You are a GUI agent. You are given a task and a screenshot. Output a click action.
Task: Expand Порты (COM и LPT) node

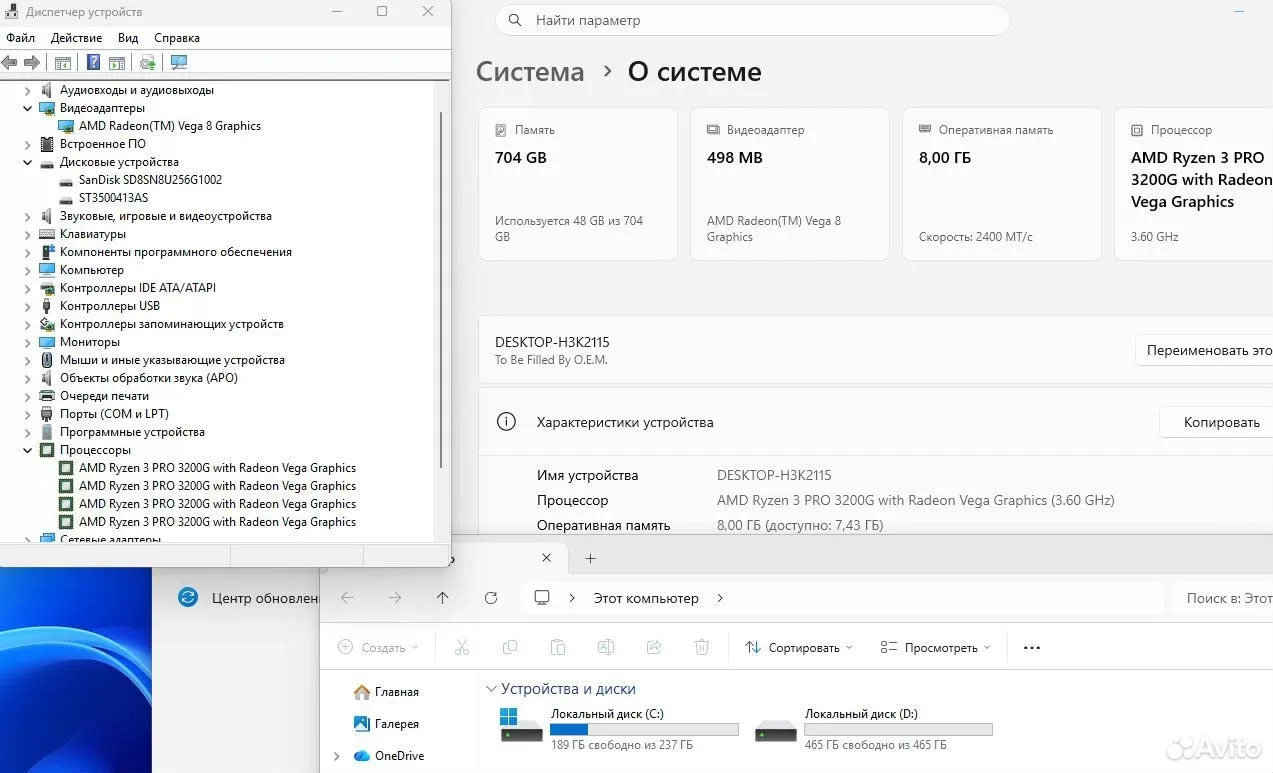pyautogui.click(x=28, y=414)
